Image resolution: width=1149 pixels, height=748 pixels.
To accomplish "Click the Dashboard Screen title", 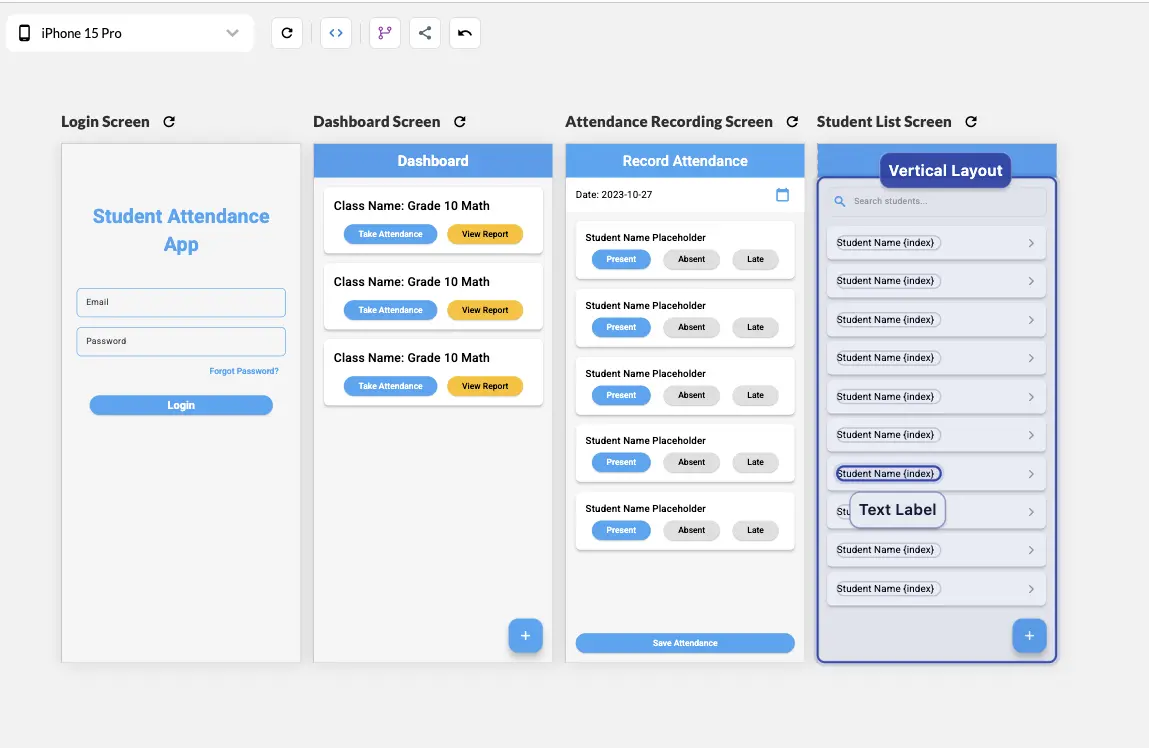I will 377,122.
